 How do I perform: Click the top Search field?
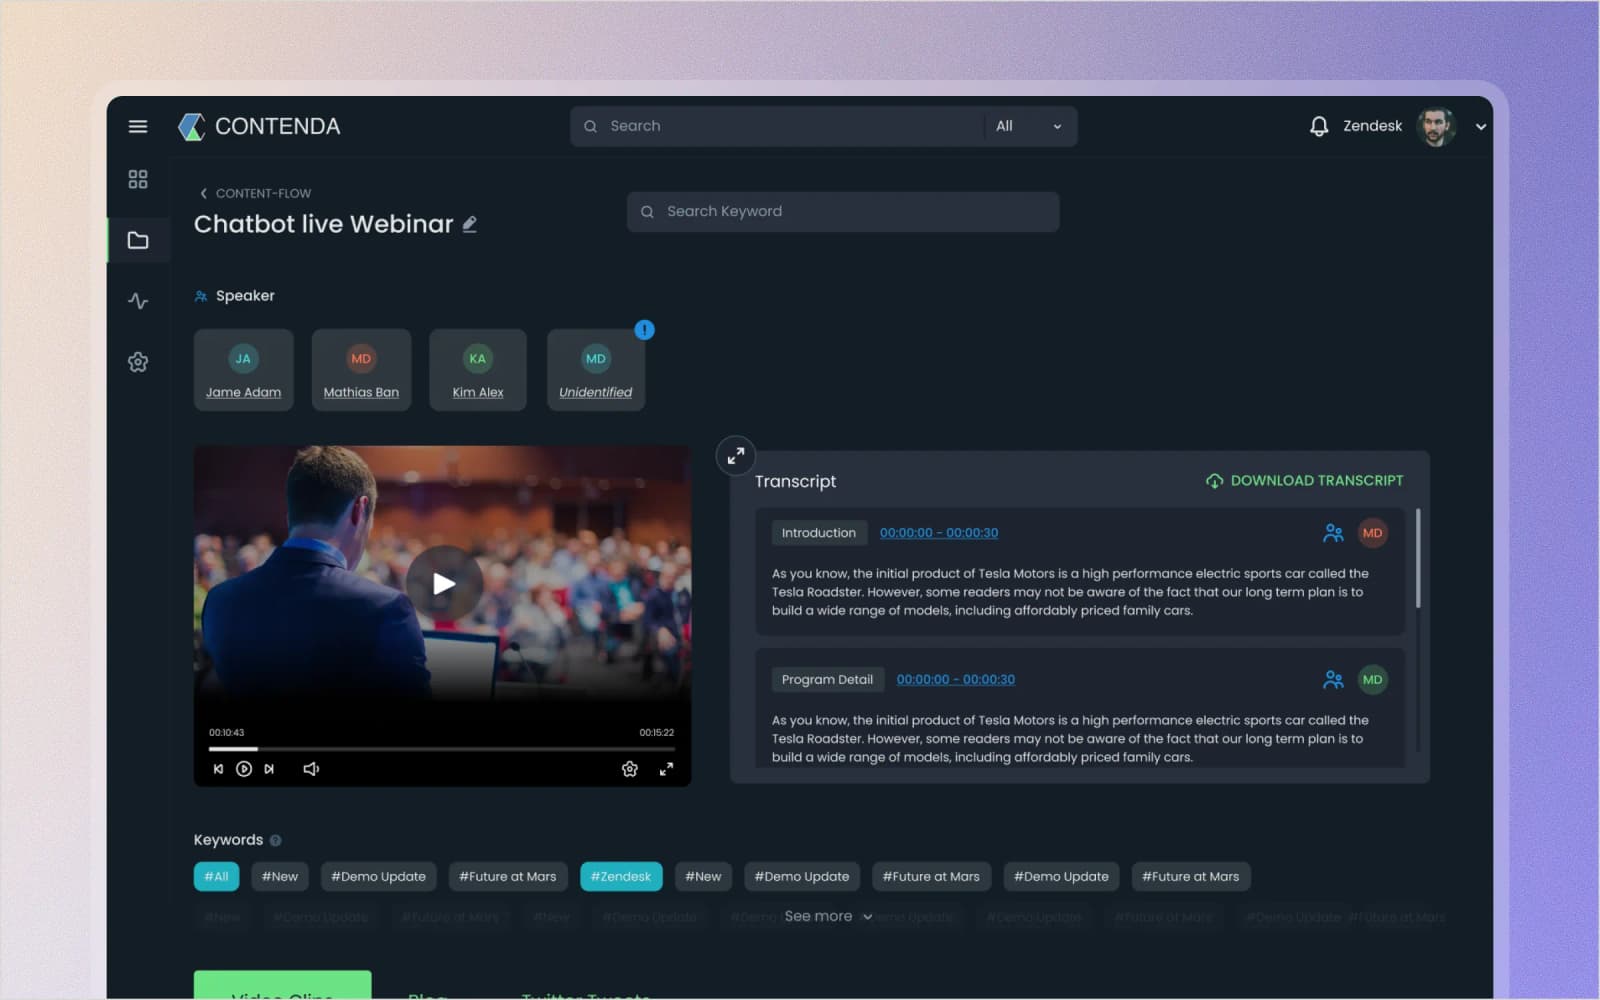click(777, 126)
